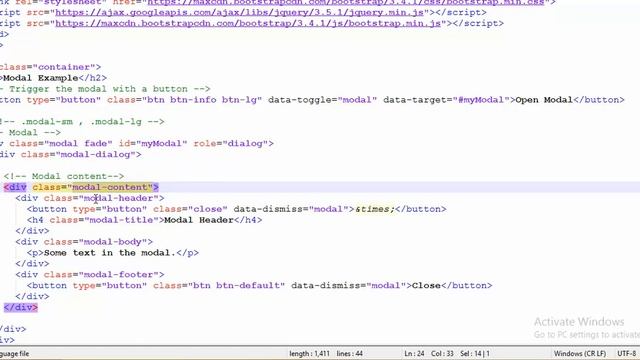The image size is (640, 360).
Task: Click the UTF-8 encoding indicator
Action: 627,353
